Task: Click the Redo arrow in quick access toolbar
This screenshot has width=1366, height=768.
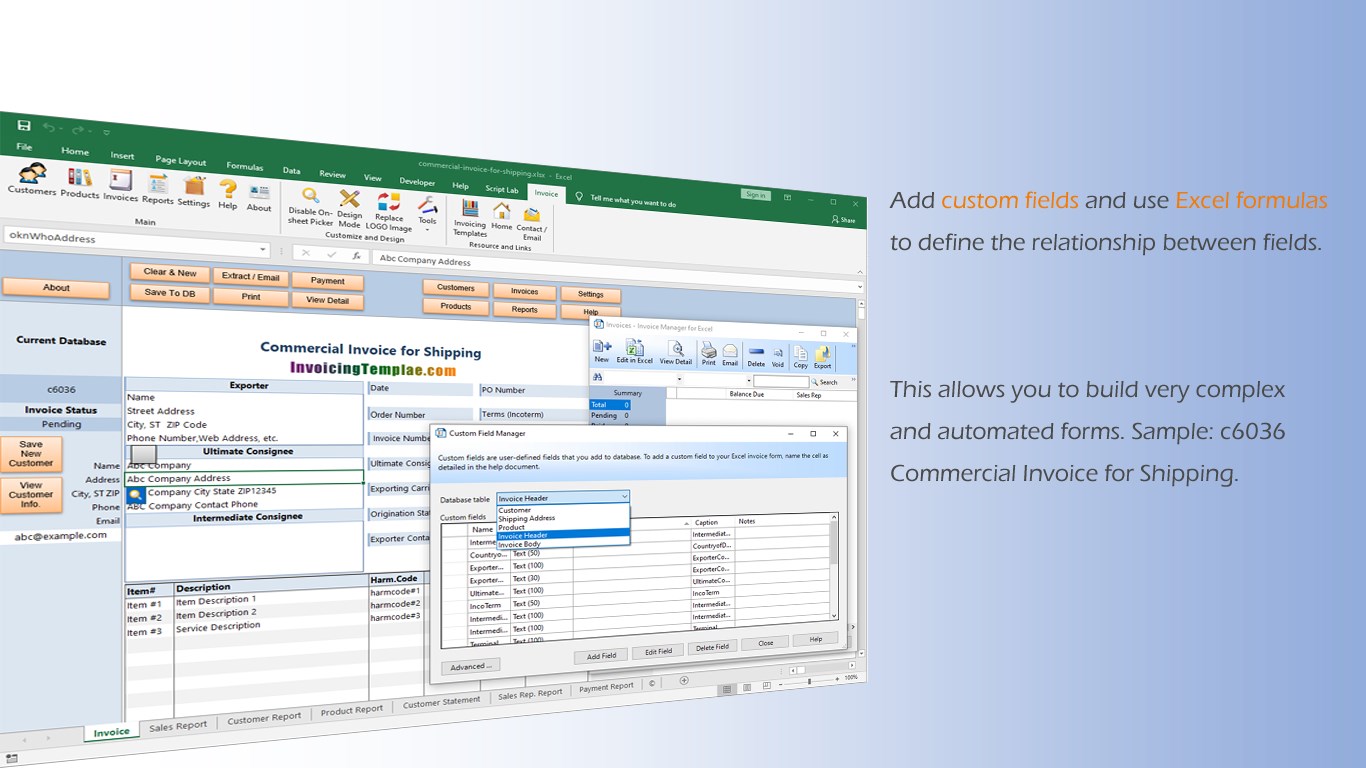Action: tap(77, 131)
